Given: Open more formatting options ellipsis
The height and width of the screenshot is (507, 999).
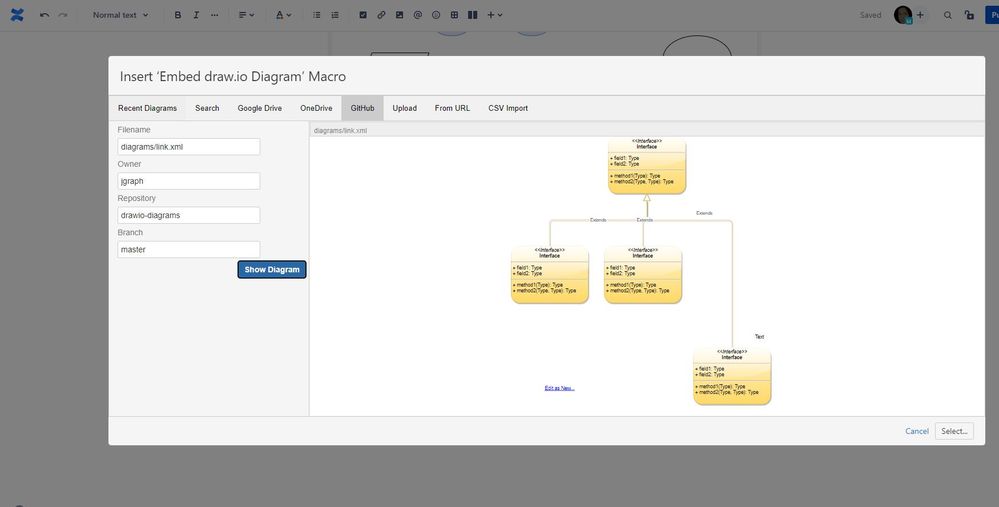Looking at the screenshot, I should click(x=215, y=15).
